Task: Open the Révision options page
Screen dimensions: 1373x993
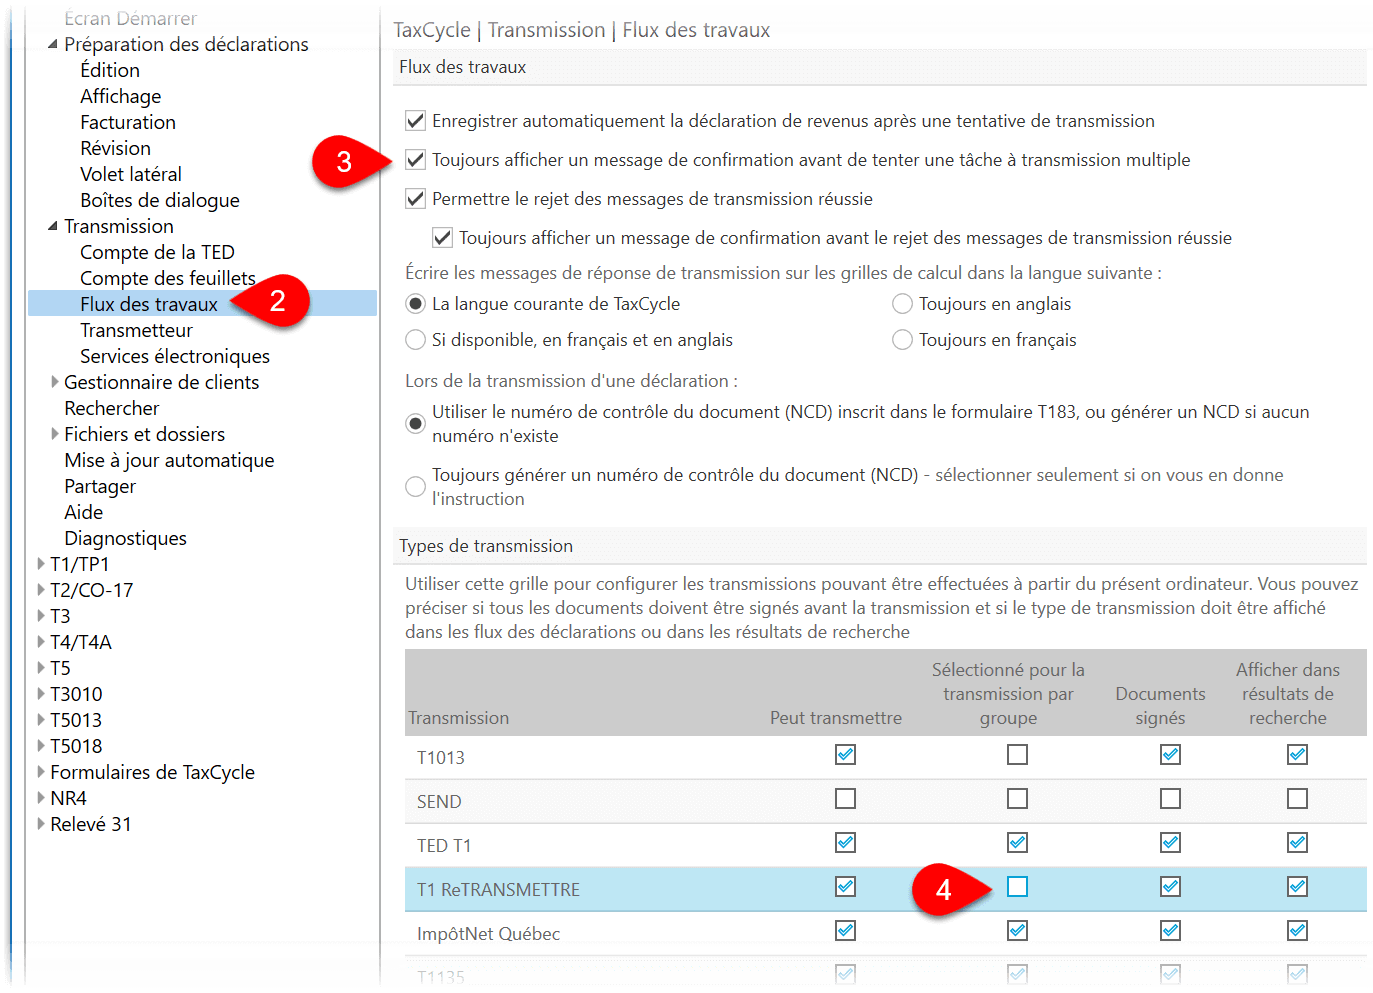Action: coord(116,148)
